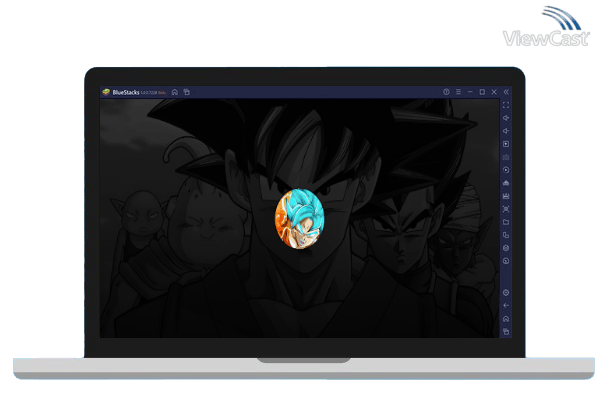The width and height of the screenshot is (602, 414).
Task: Open multi-instance manager overlapping squares icon
Action: click(x=506, y=235)
